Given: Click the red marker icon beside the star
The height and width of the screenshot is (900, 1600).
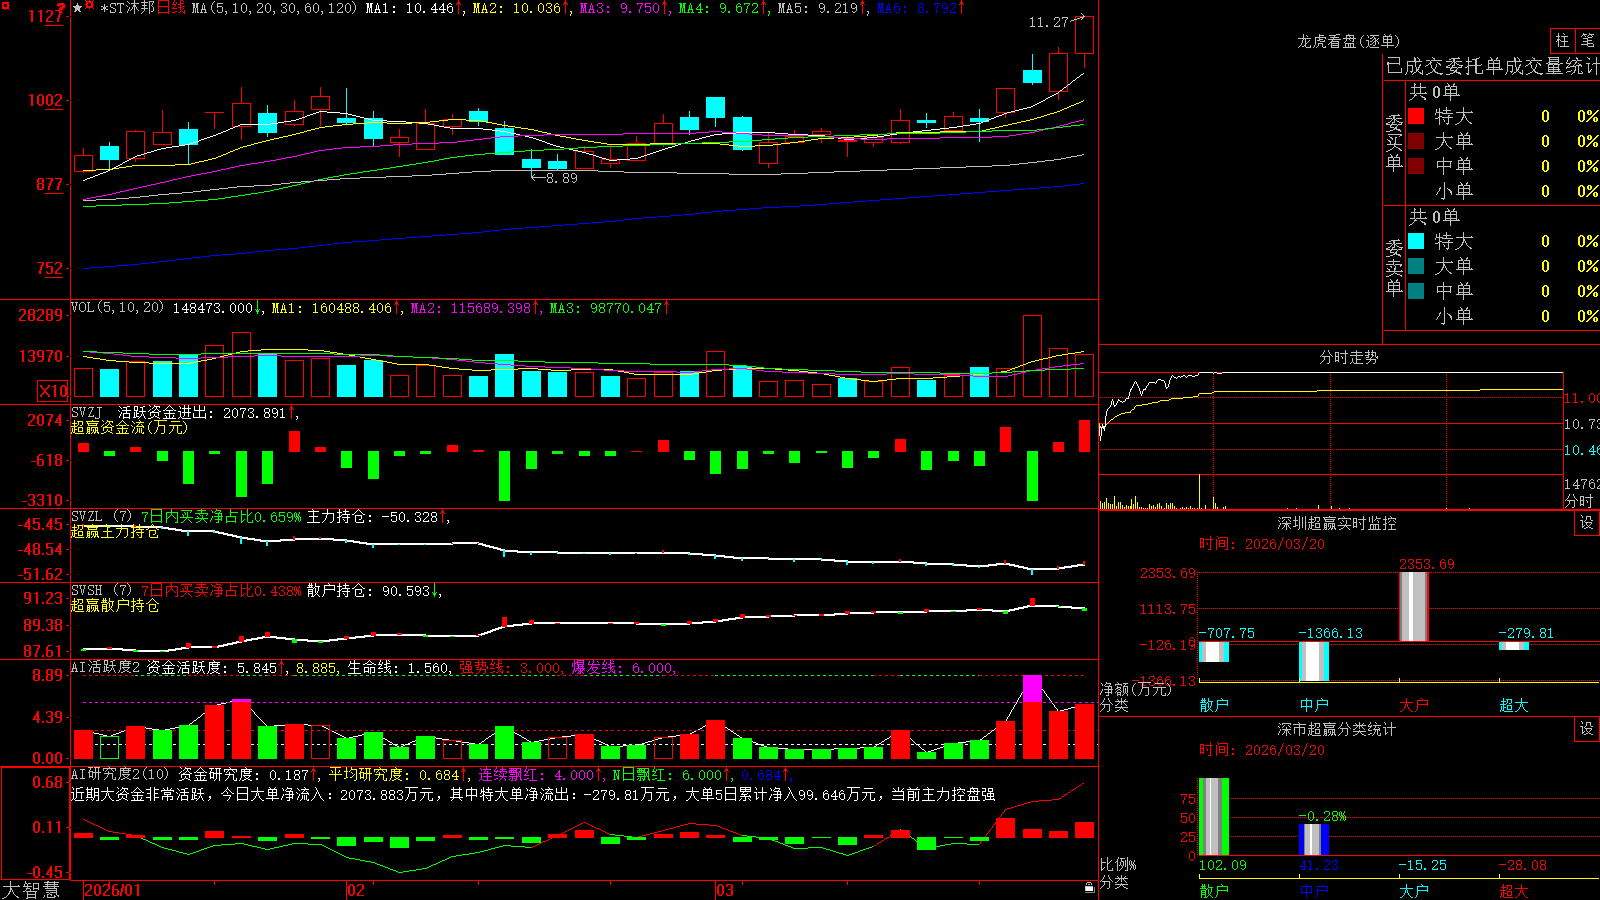Looking at the screenshot, I should coord(90,6).
